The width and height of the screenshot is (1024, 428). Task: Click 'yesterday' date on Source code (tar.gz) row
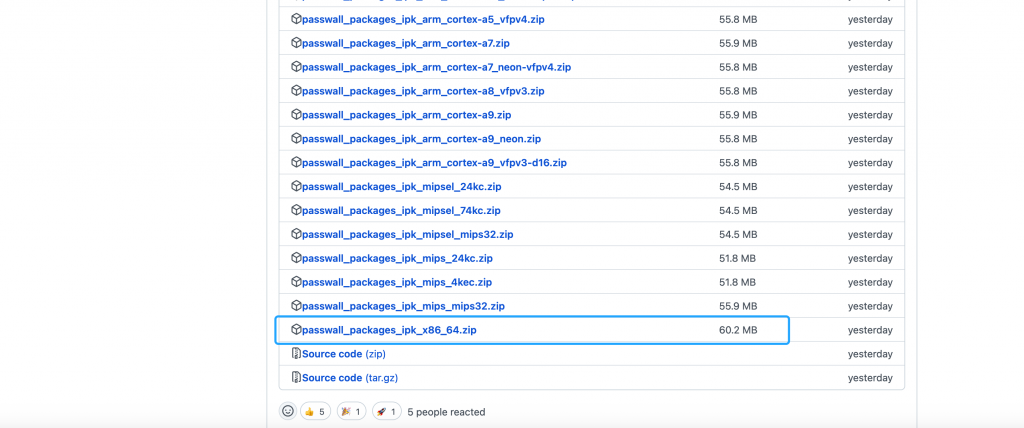click(870, 378)
